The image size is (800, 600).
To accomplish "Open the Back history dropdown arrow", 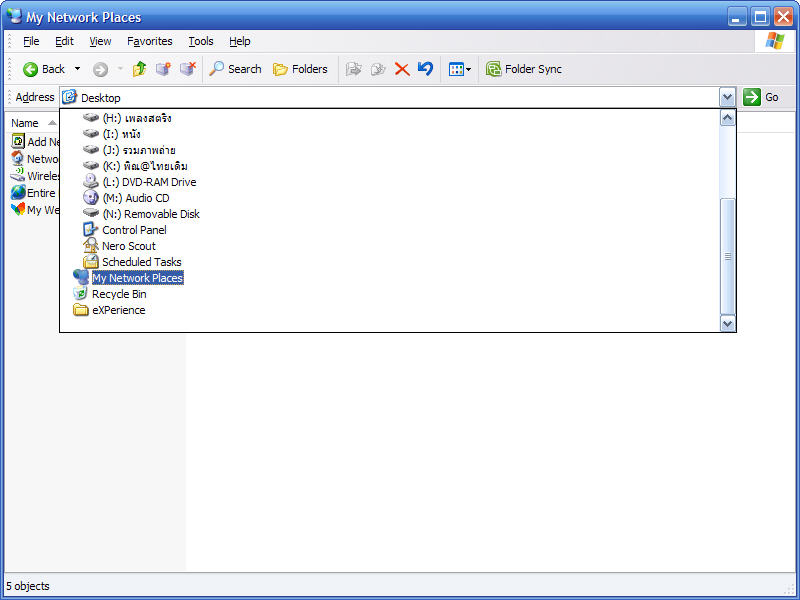I will point(78,69).
